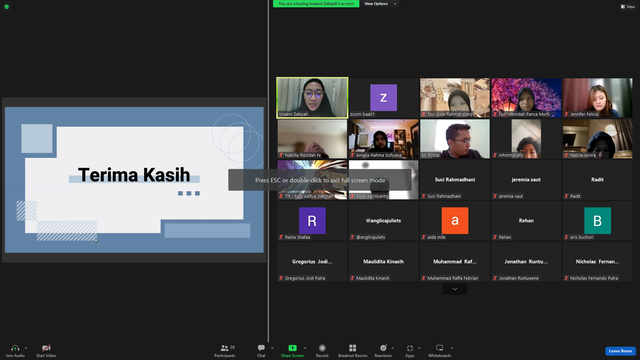Click muted mic icon on aris buchori's tile
Image resolution: width=640 pixels, height=360 pixels.
567,237
